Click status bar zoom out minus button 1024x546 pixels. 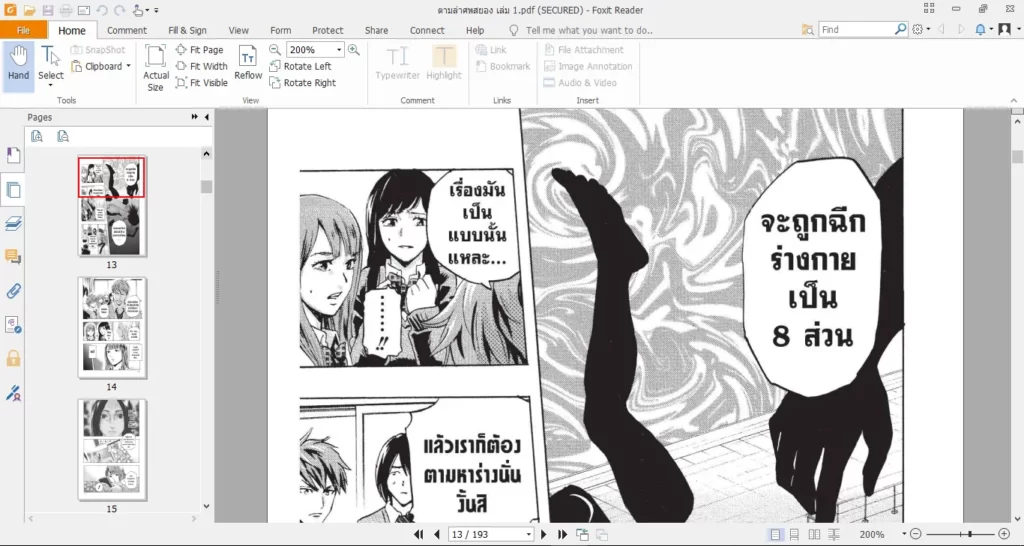pyautogui.click(x=916, y=534)
